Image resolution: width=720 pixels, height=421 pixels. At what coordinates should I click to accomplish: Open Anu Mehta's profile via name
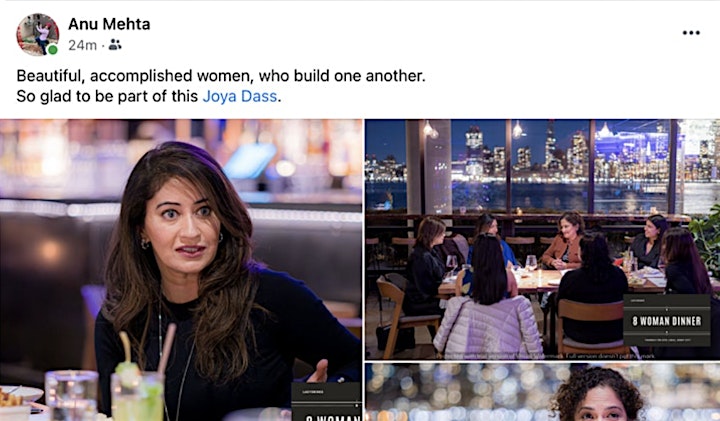point(109,24)
